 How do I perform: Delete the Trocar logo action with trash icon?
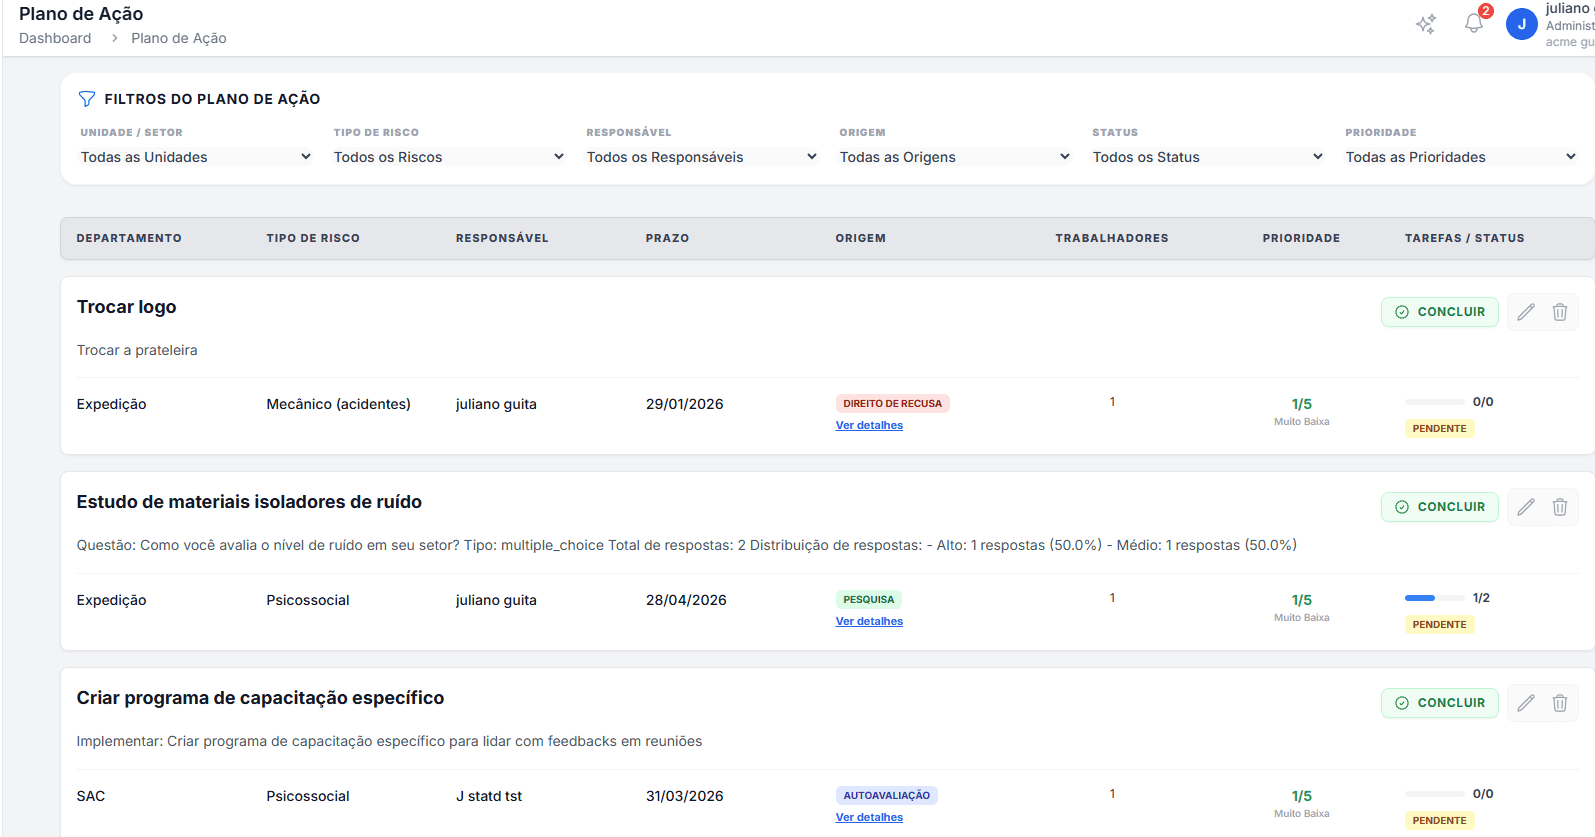click(1559, 312)
